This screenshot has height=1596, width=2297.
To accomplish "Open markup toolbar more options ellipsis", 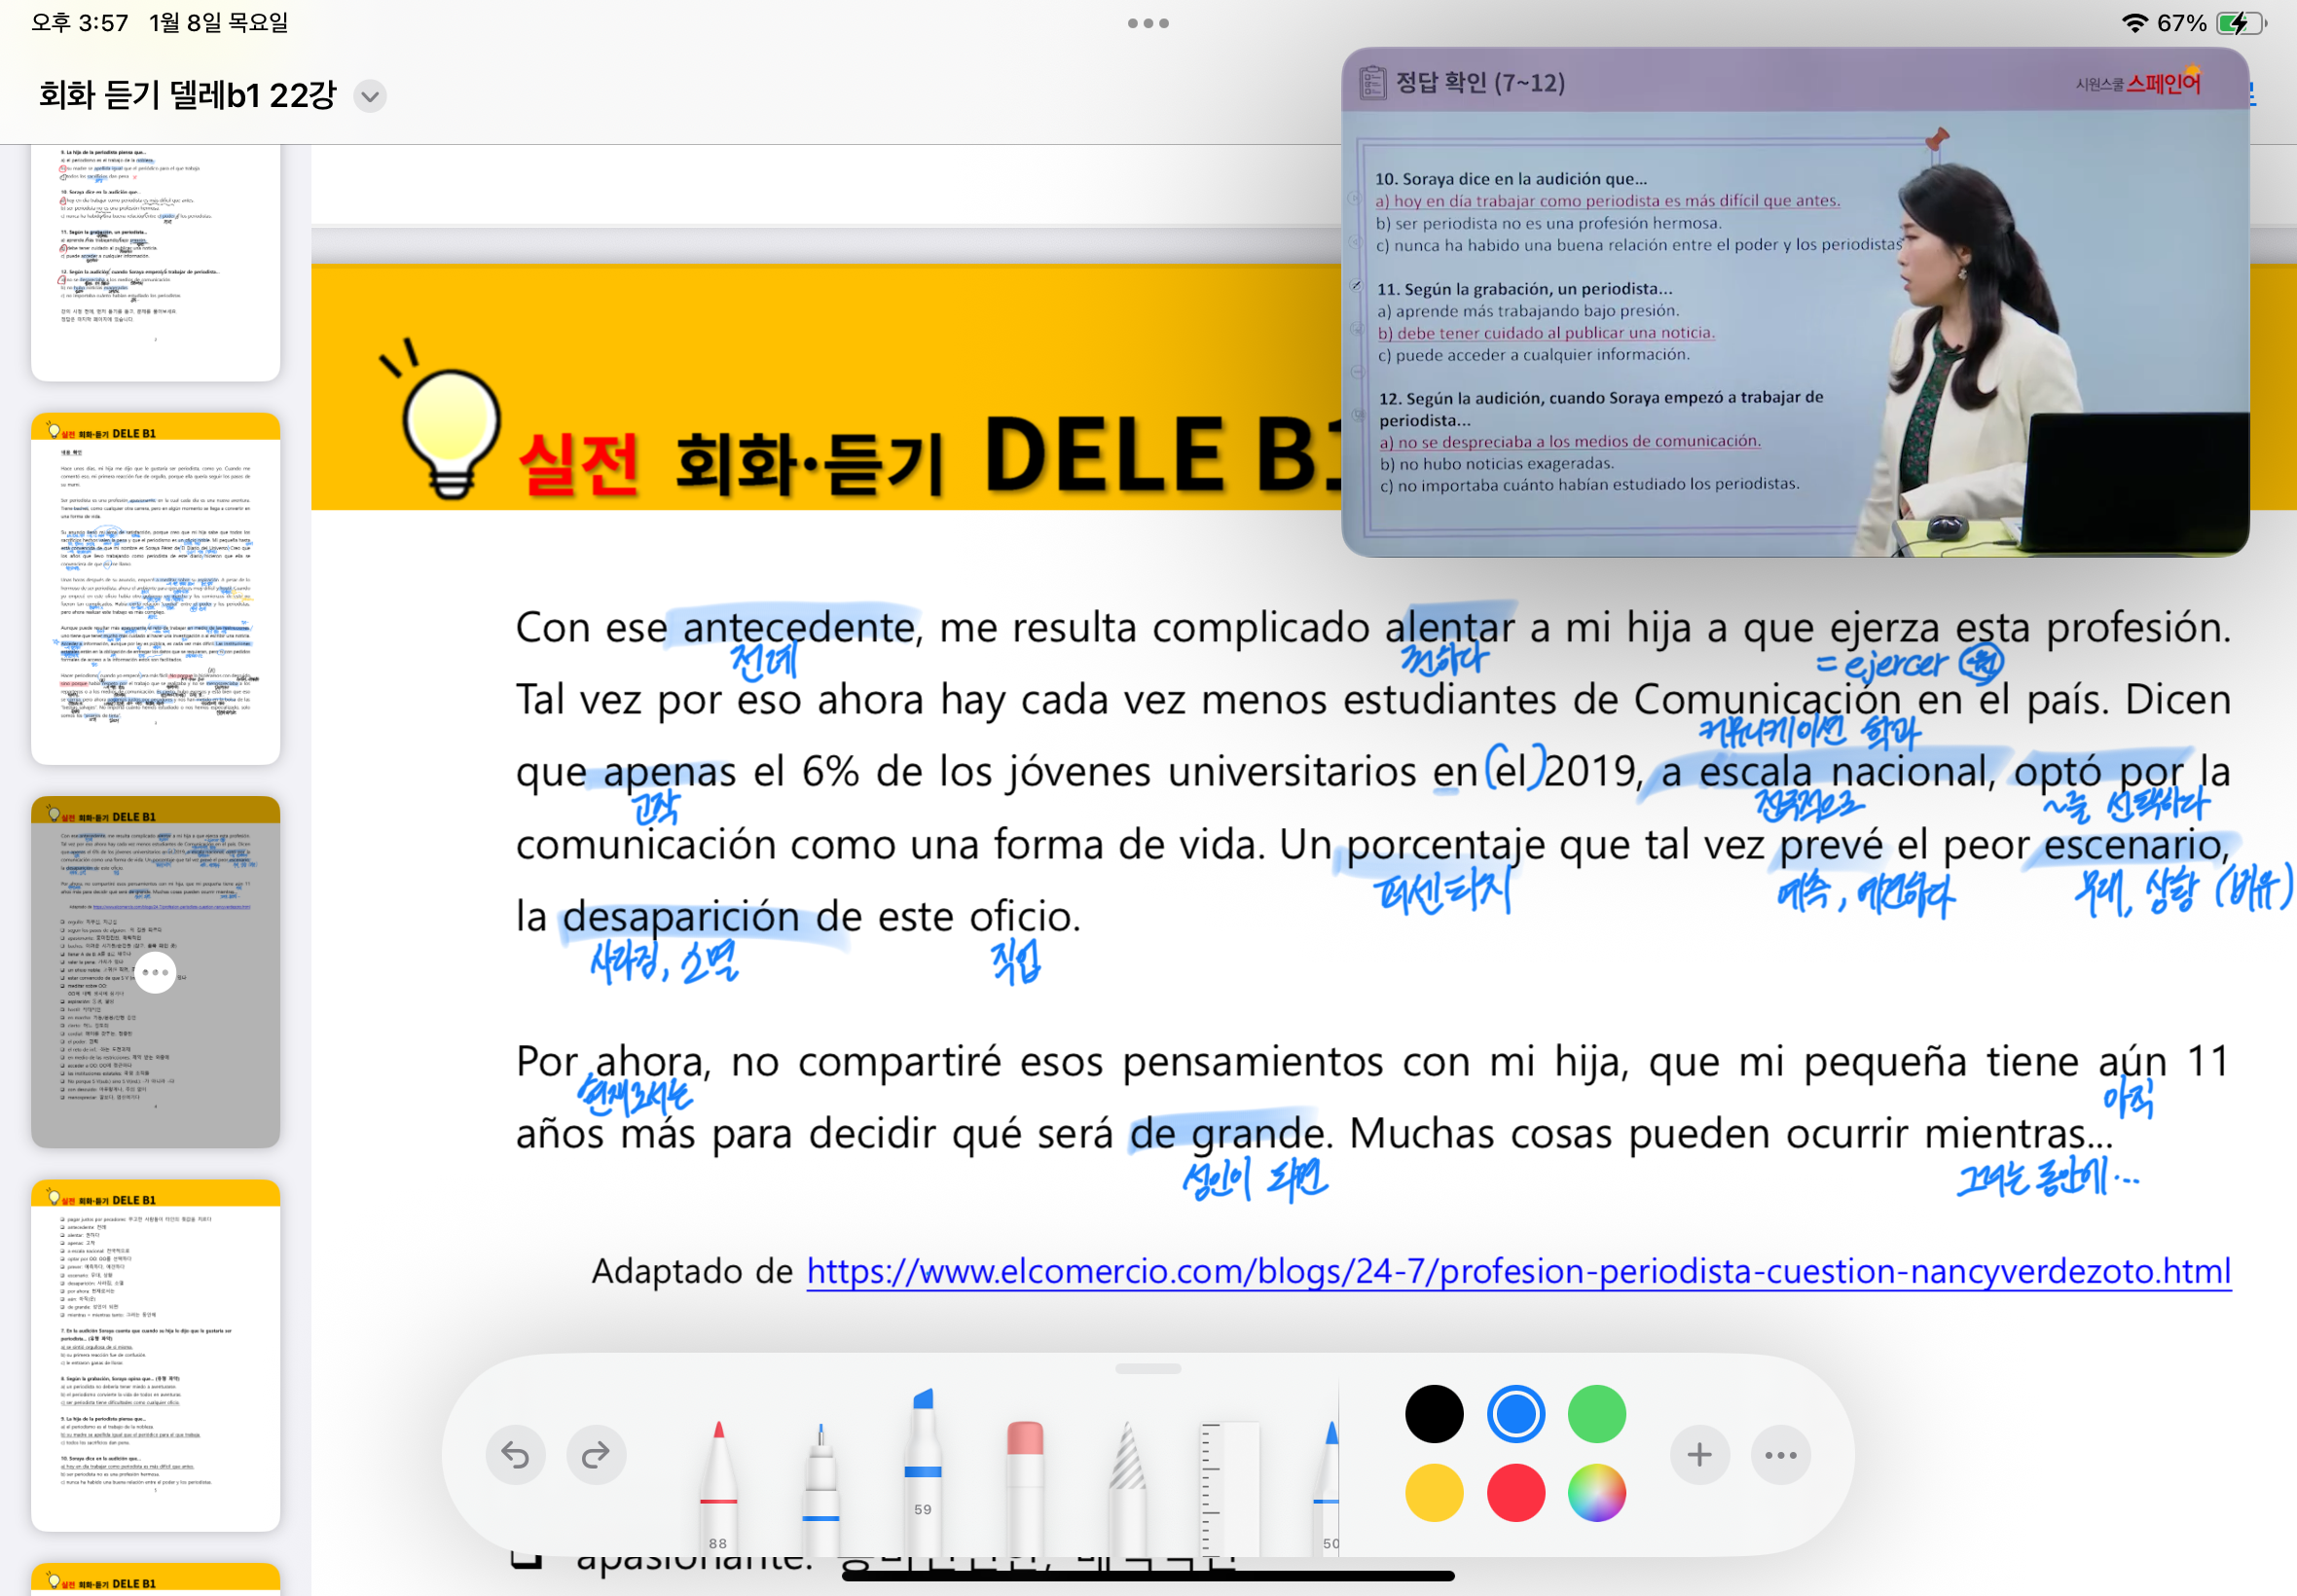I will 1780,1454.
